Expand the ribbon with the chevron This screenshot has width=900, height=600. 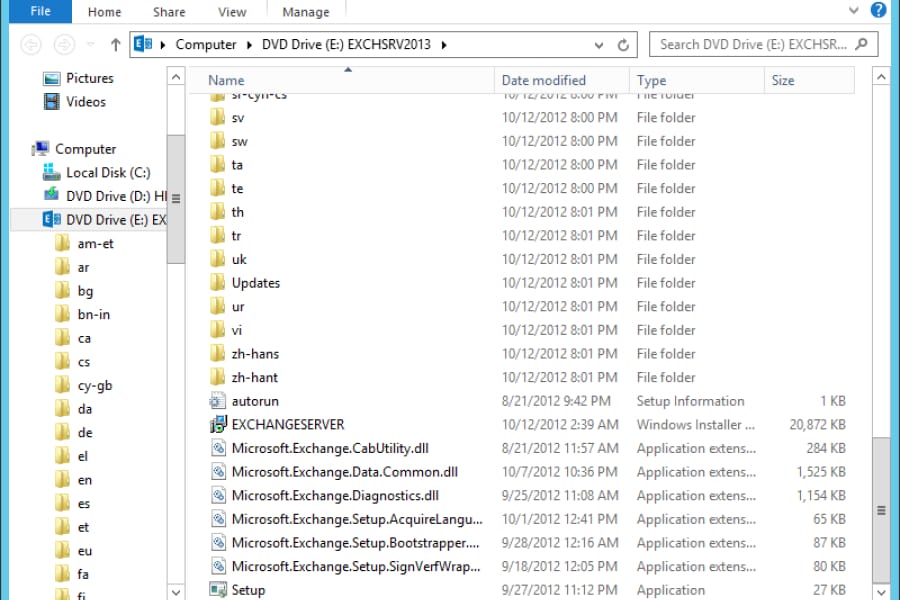click(854, 10)
